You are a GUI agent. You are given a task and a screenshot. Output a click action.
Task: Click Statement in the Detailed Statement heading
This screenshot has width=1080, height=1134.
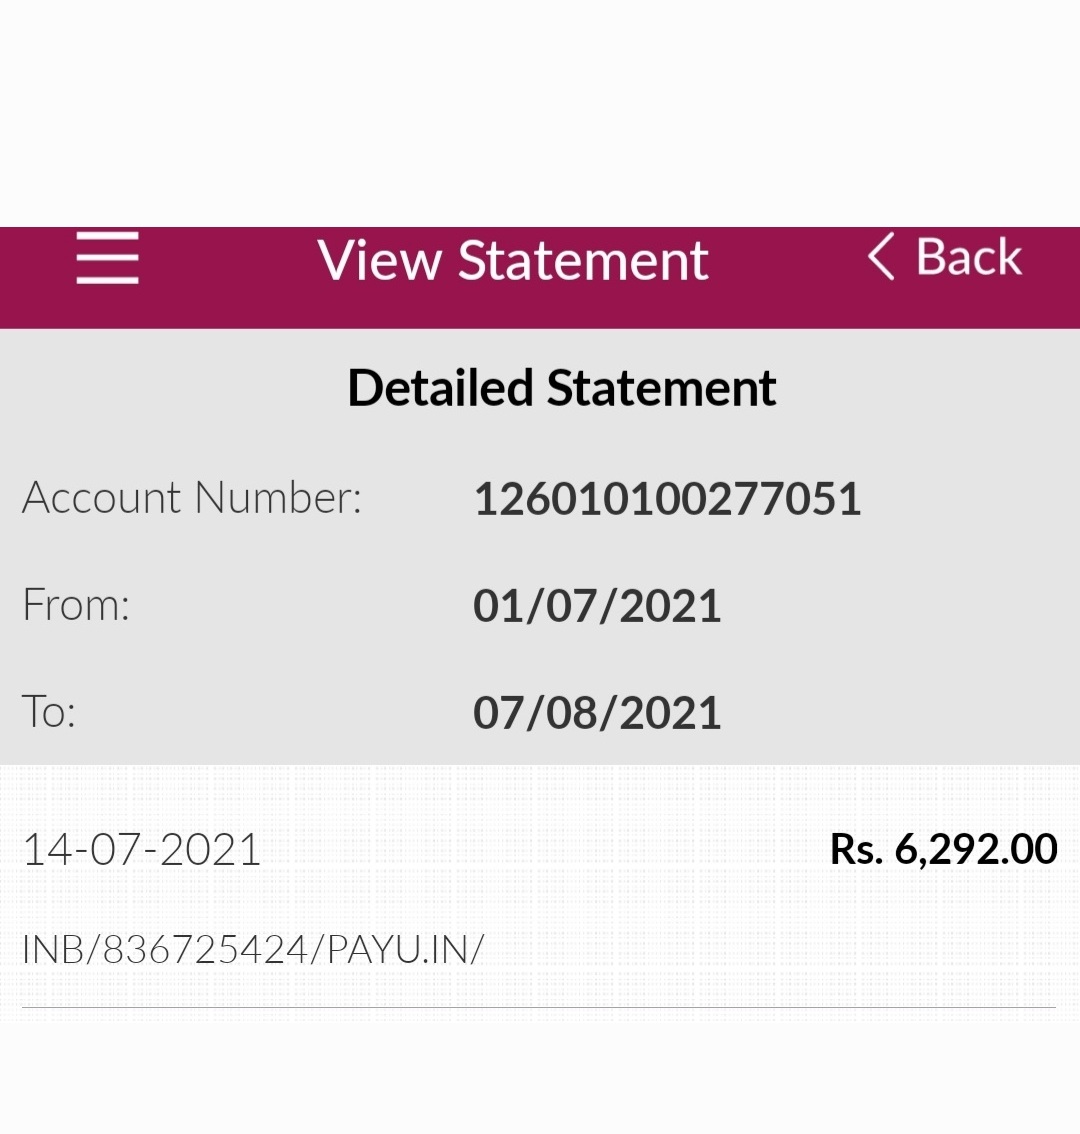point(661,388)
